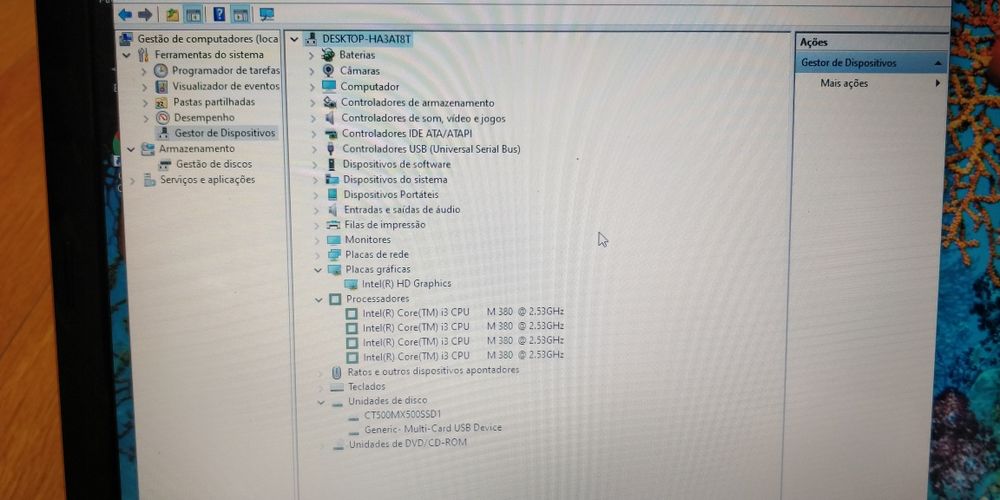The height and width of the screenshot is (500, 1000).
Task: Click the Forward arrow toolbar icon
Action: 145,14
